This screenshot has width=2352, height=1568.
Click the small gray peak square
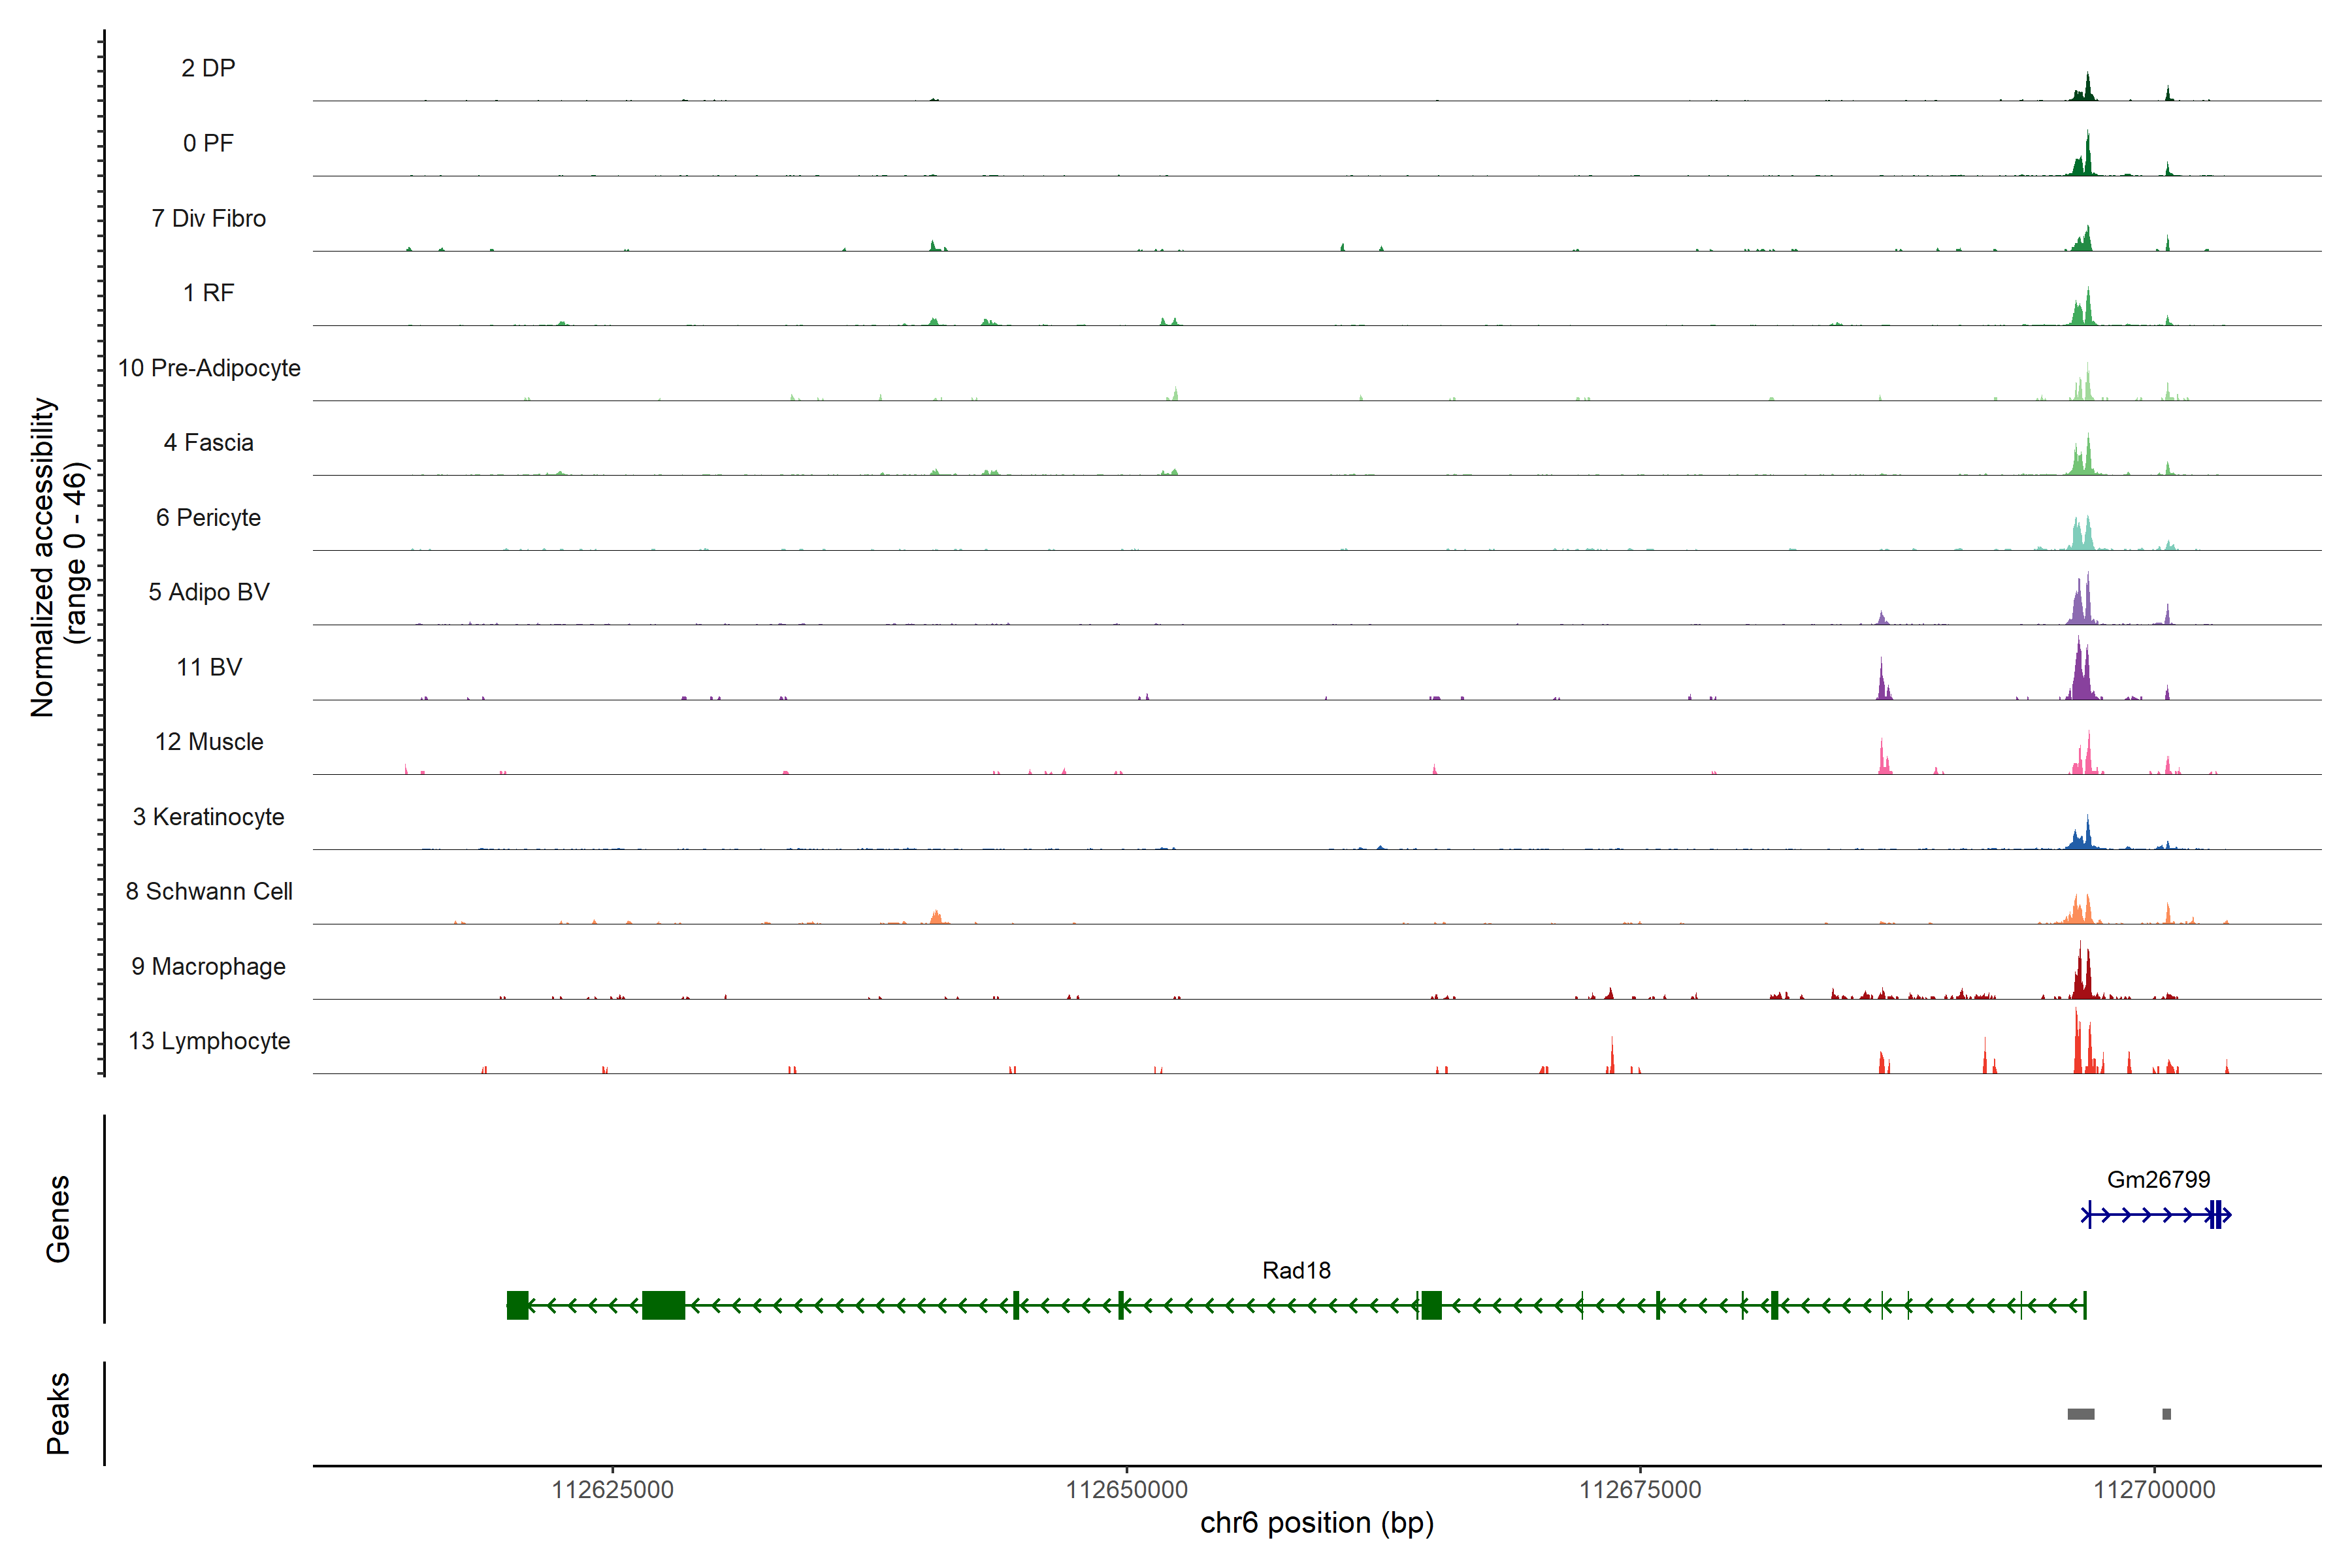(2166, 1414)
